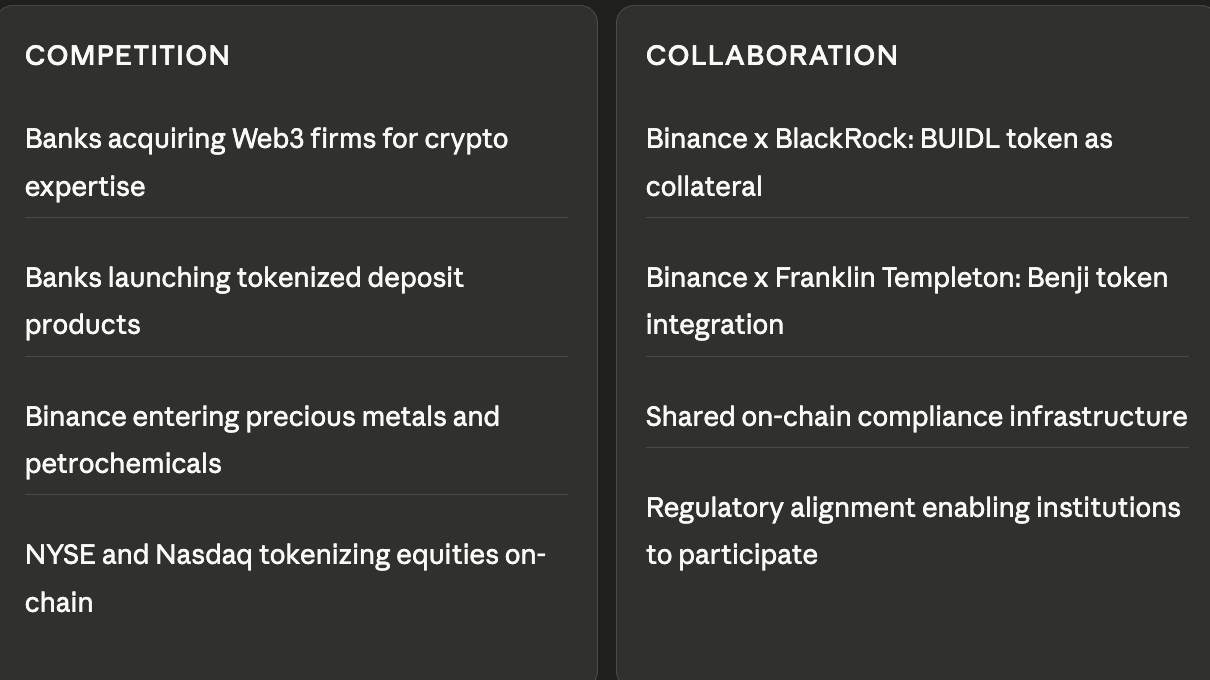The width and height of the screenshot is (1210, 680).
Task: Click 'Shared on-chain compliance infrastructure' entry
Action: click(916, 416)
